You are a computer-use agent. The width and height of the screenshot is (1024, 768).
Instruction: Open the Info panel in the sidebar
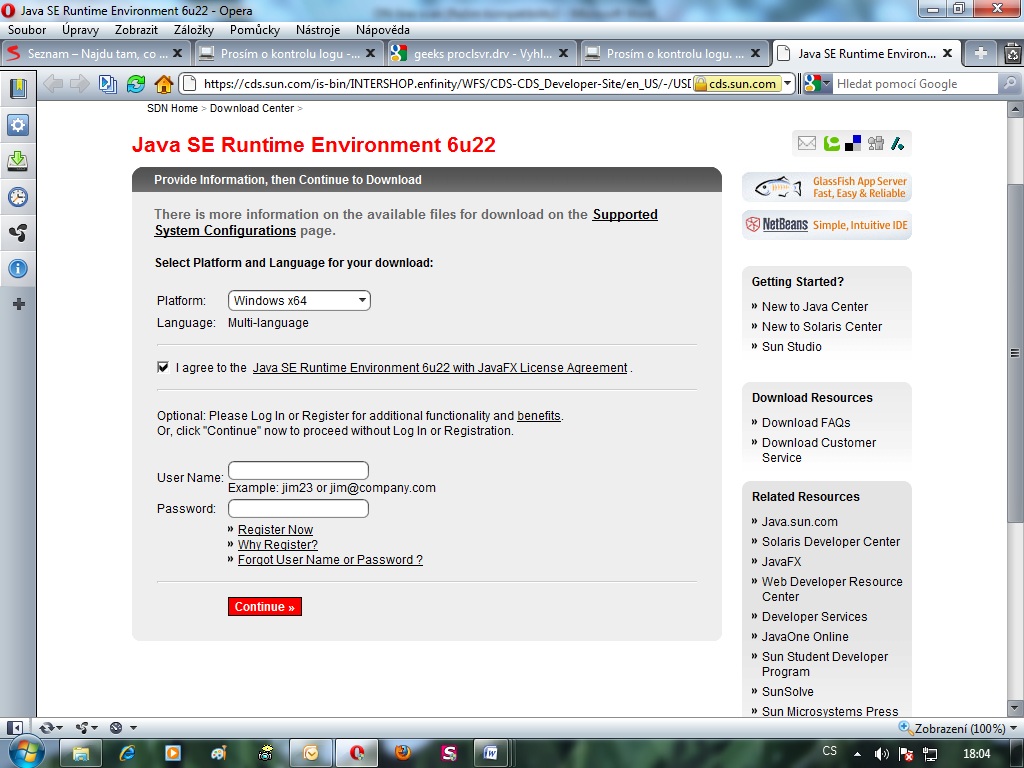pos(18,268)
